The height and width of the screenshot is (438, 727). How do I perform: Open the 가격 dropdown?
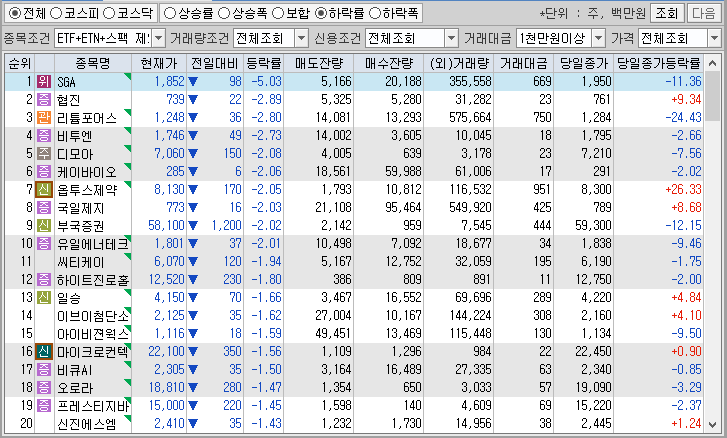click(714, 38)
